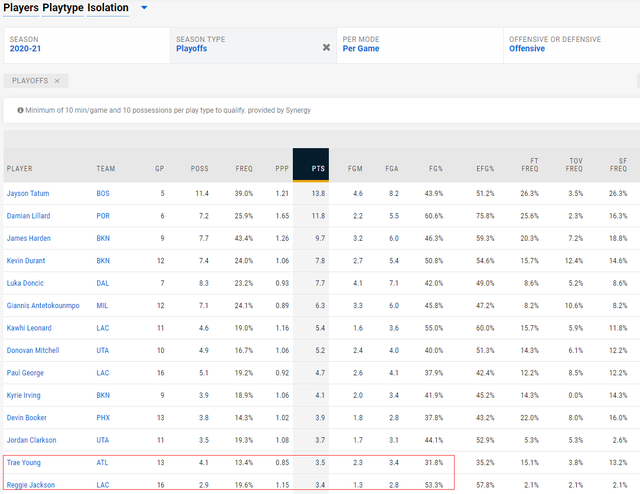This screenshot has width=640, height=494.
Task: Click the BOS team link
Action: 103,192
